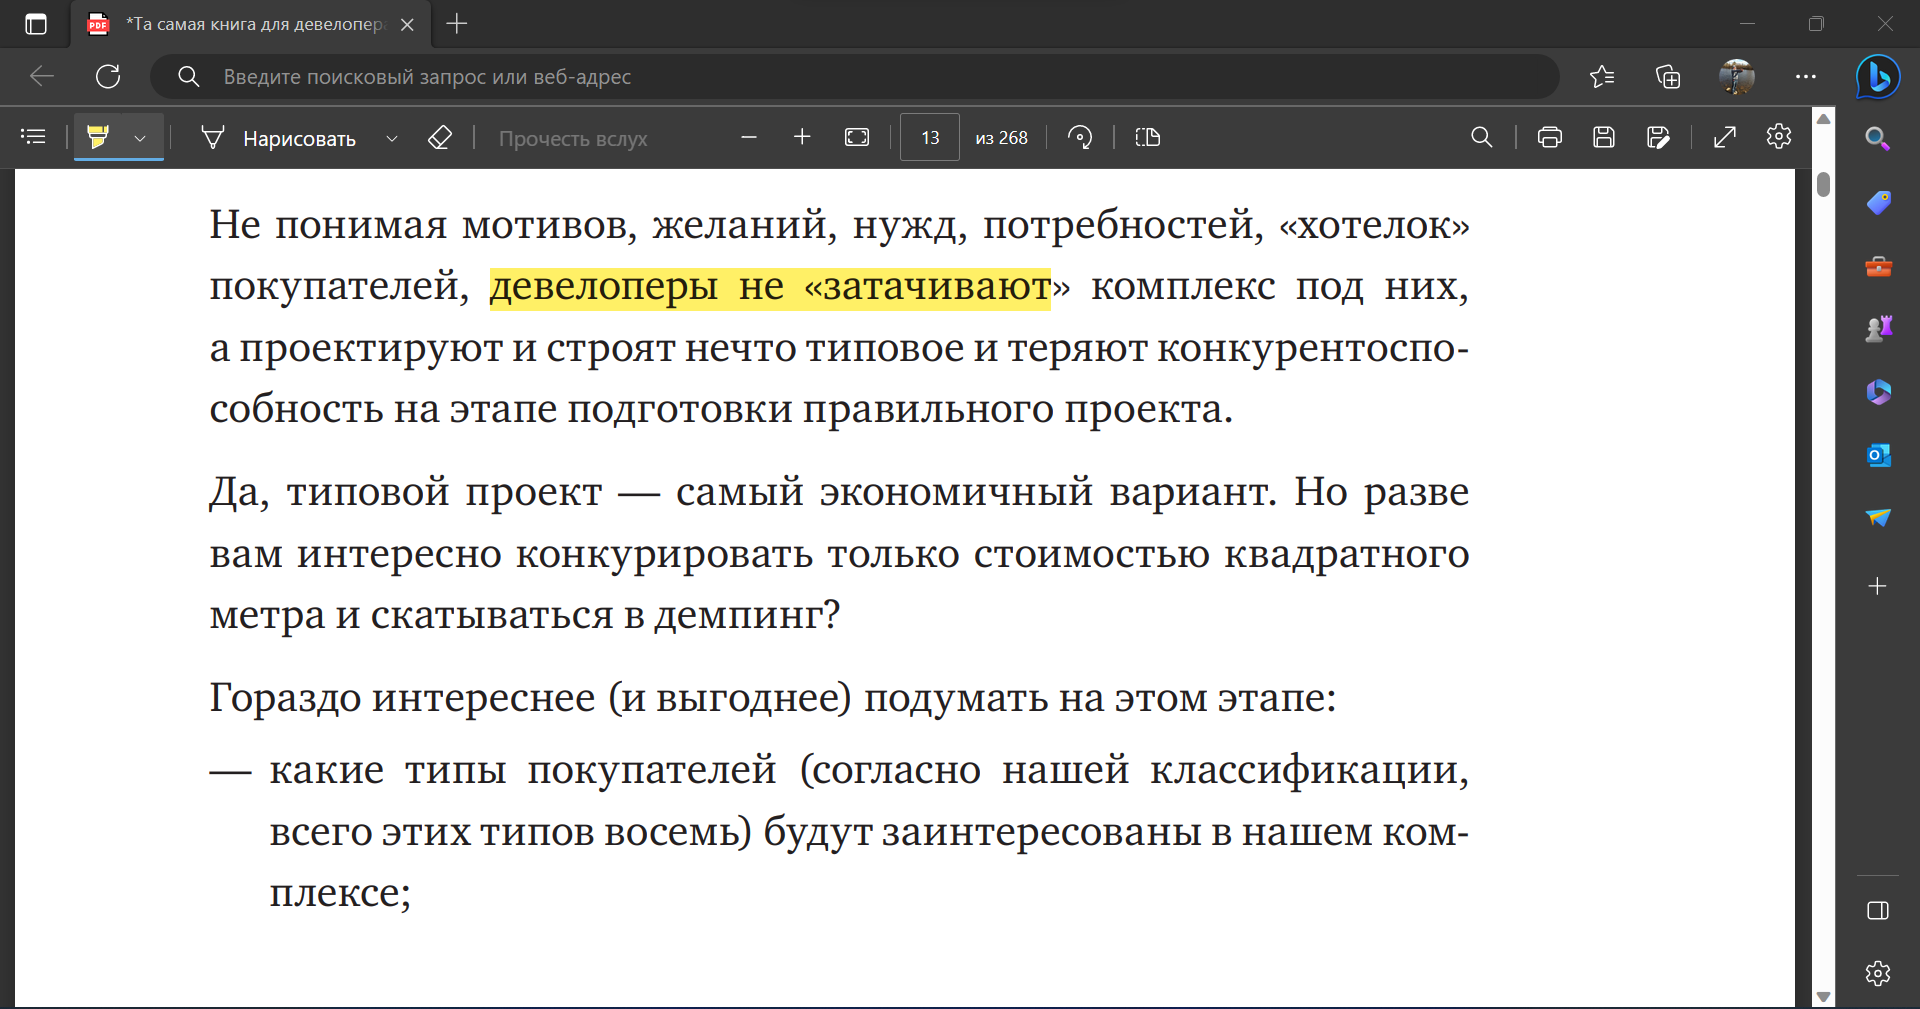
Task: Toggle fit to page width
Action: [x=857, y=137]
